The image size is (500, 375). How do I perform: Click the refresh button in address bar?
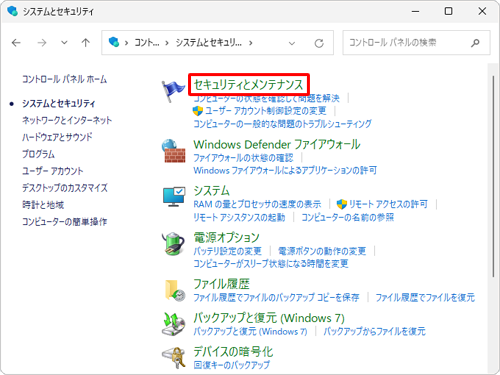coord(319,43)
